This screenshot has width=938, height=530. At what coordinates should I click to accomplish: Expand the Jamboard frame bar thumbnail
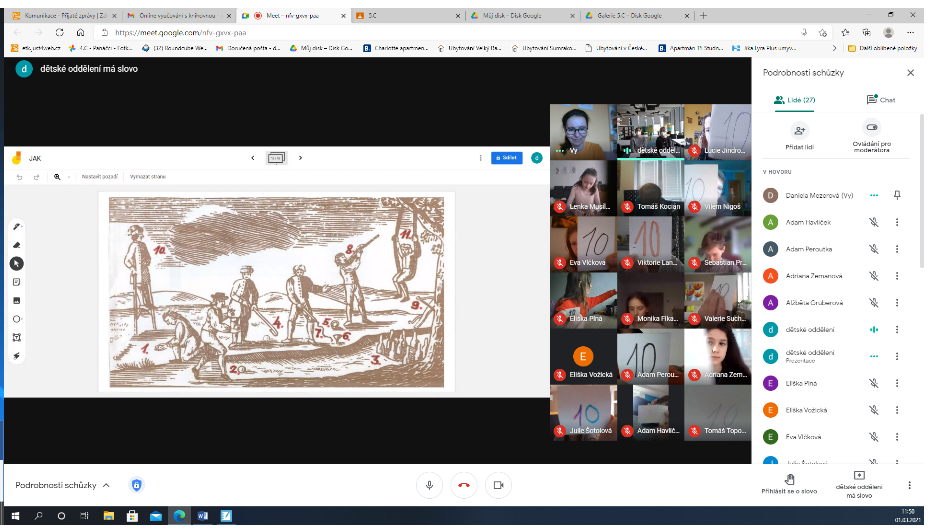276,158
